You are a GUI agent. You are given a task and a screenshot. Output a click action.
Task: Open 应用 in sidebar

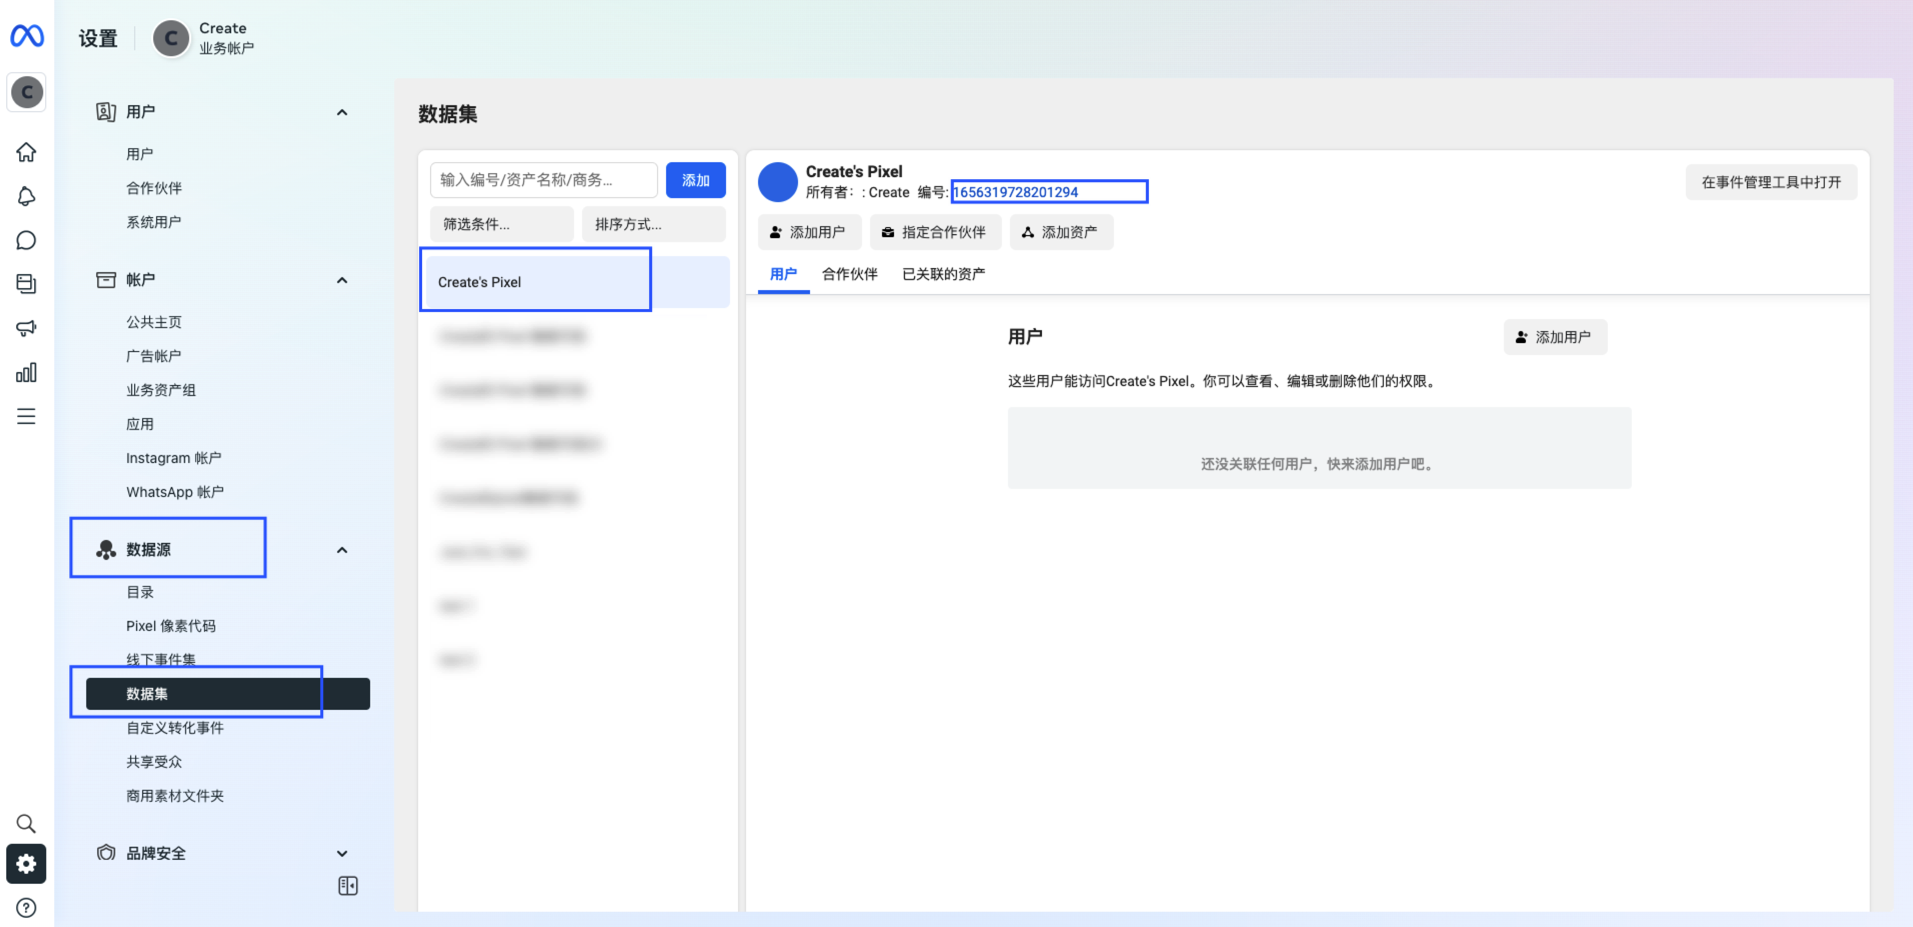tap(140, 424)
